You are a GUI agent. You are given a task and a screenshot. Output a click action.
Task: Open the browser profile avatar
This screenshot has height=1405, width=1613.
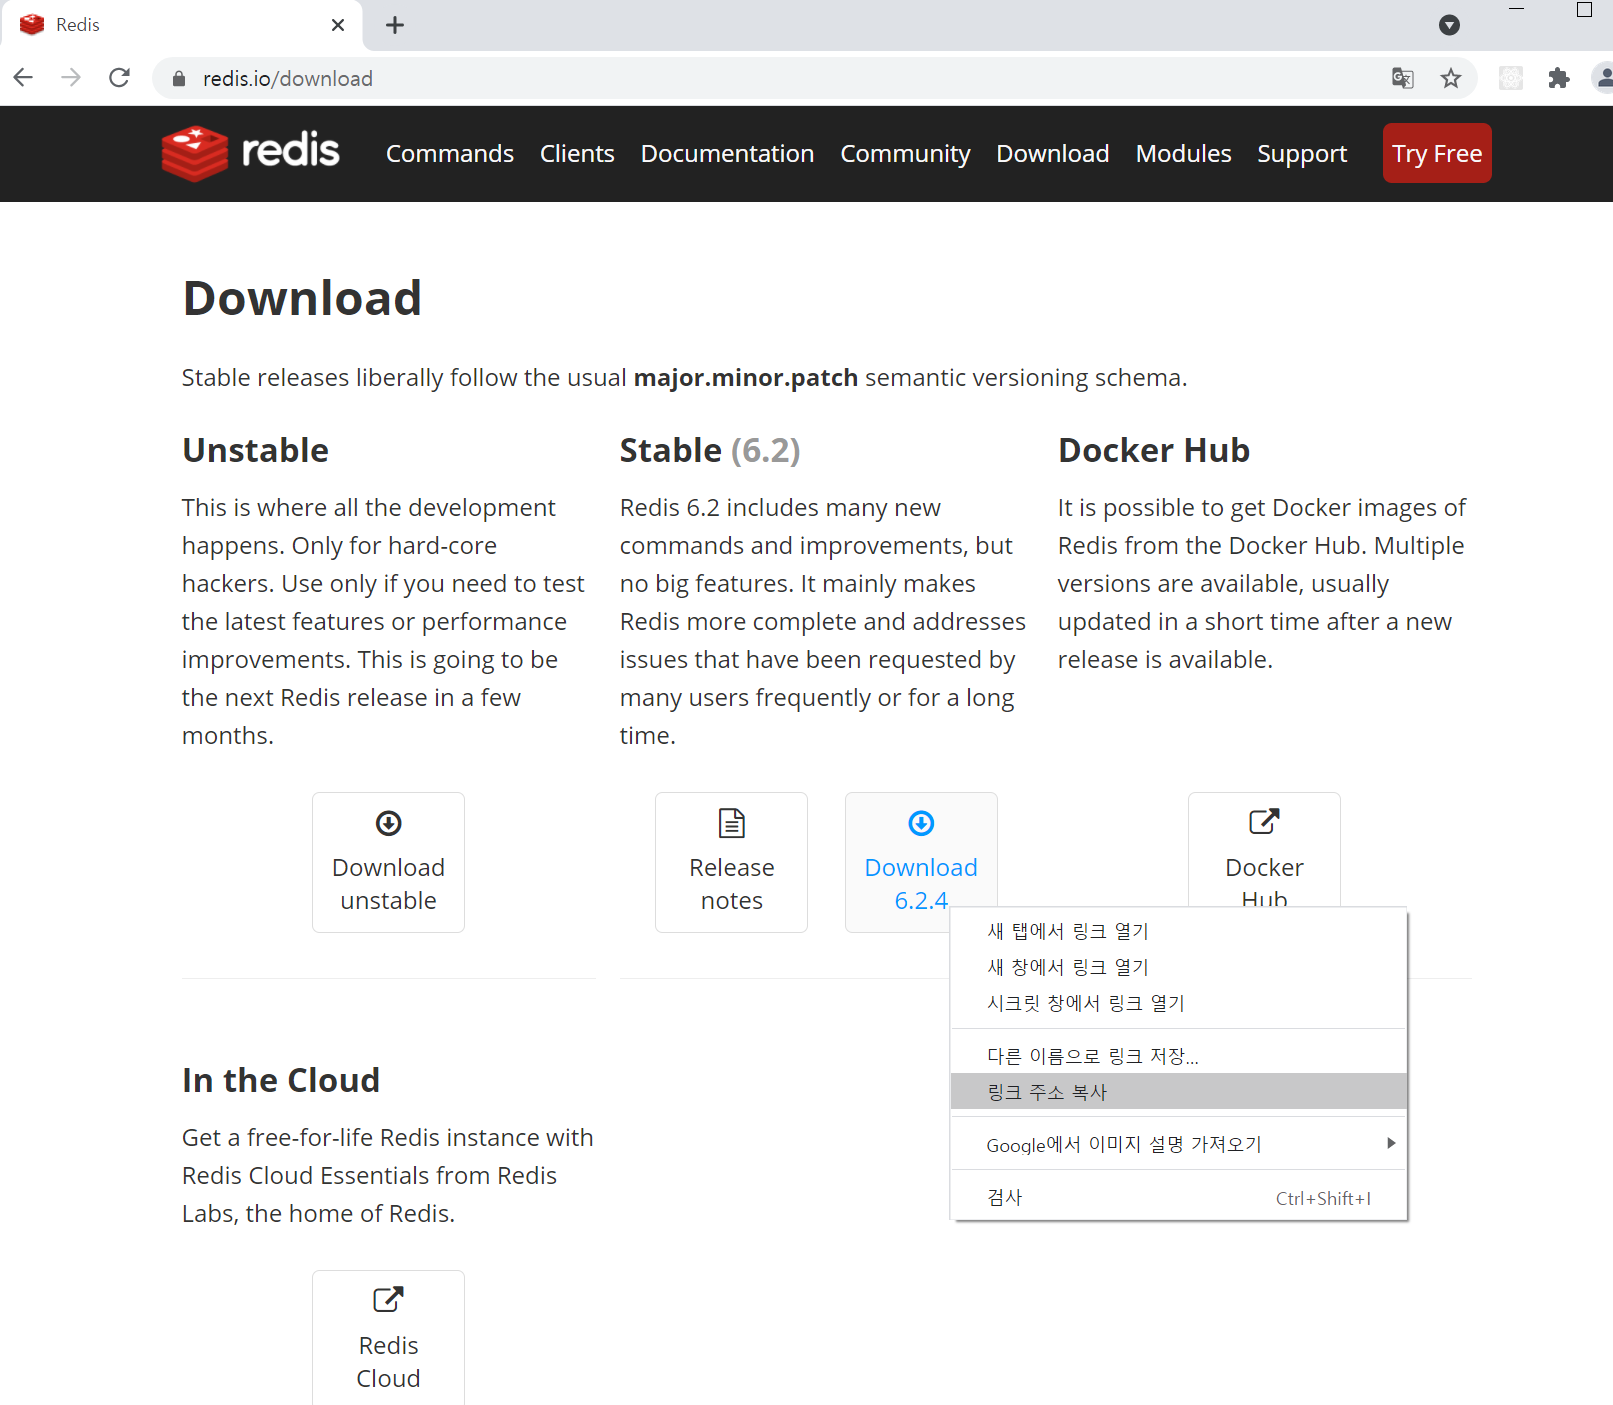point(1603,78)
